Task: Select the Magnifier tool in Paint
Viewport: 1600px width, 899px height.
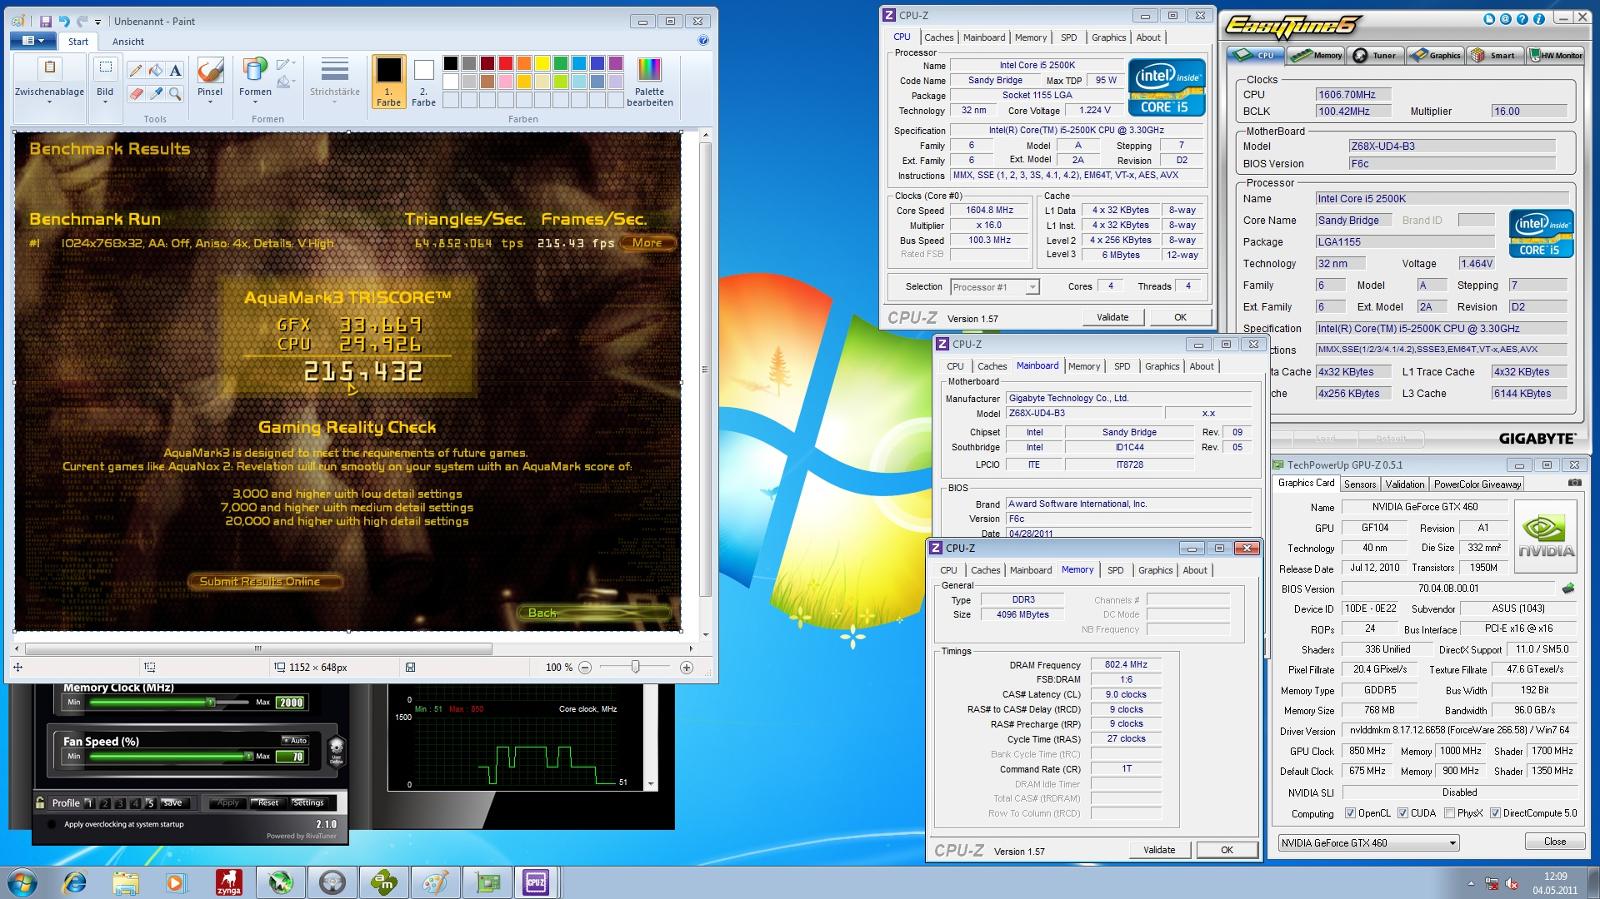Action: [175, 93]
